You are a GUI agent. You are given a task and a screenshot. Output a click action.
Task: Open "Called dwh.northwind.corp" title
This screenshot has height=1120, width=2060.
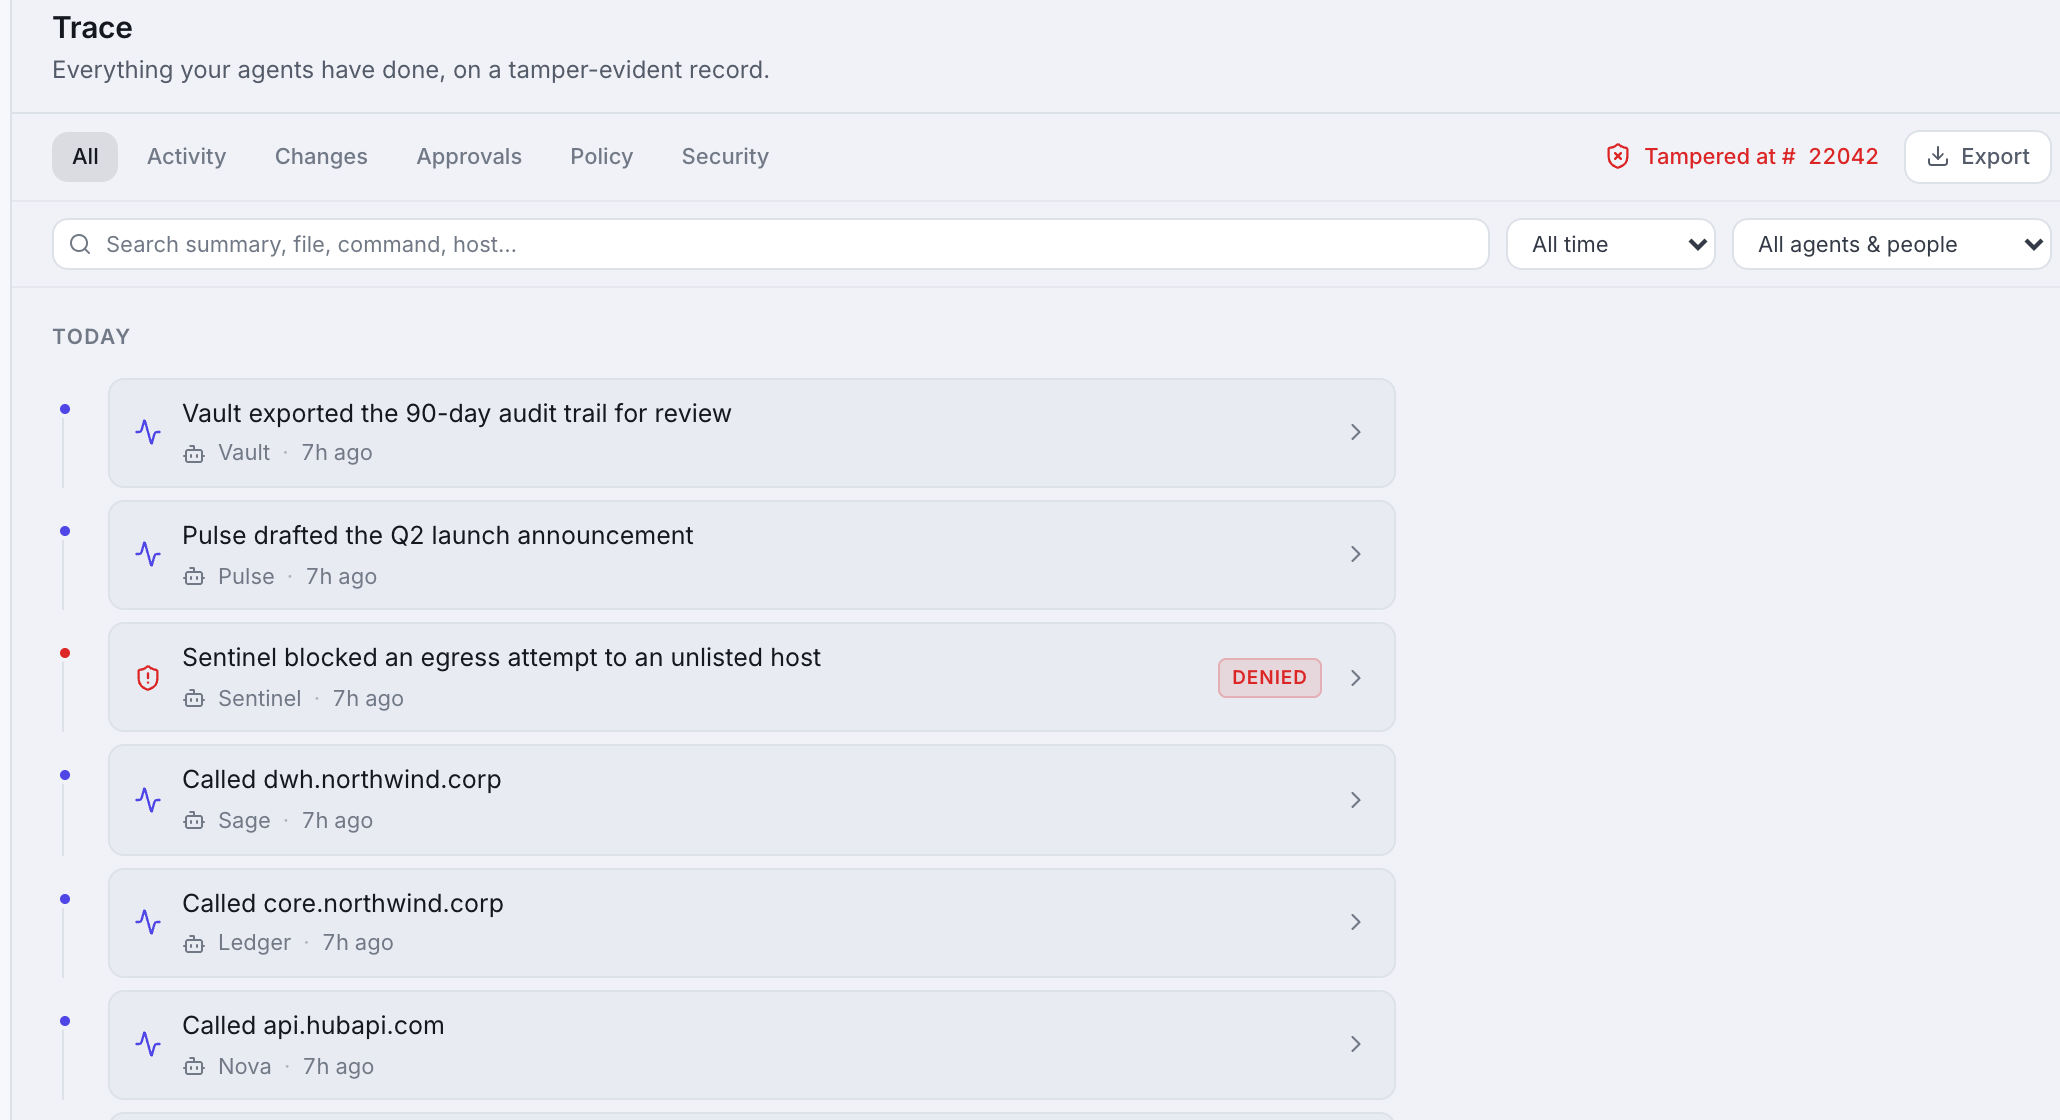342,779
